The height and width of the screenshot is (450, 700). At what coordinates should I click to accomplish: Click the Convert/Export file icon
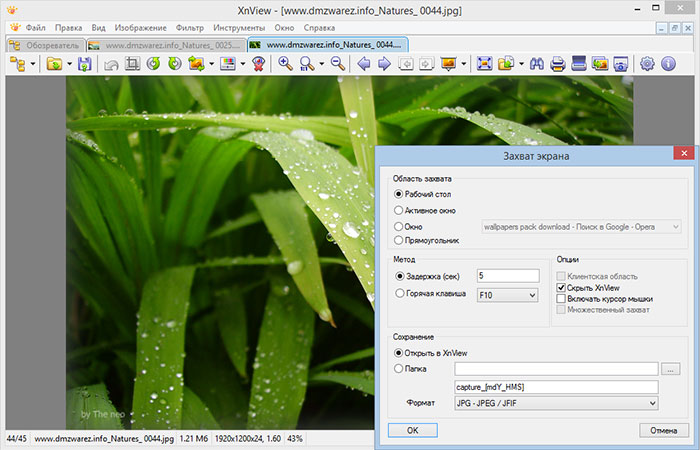click(x=506, y=64)
